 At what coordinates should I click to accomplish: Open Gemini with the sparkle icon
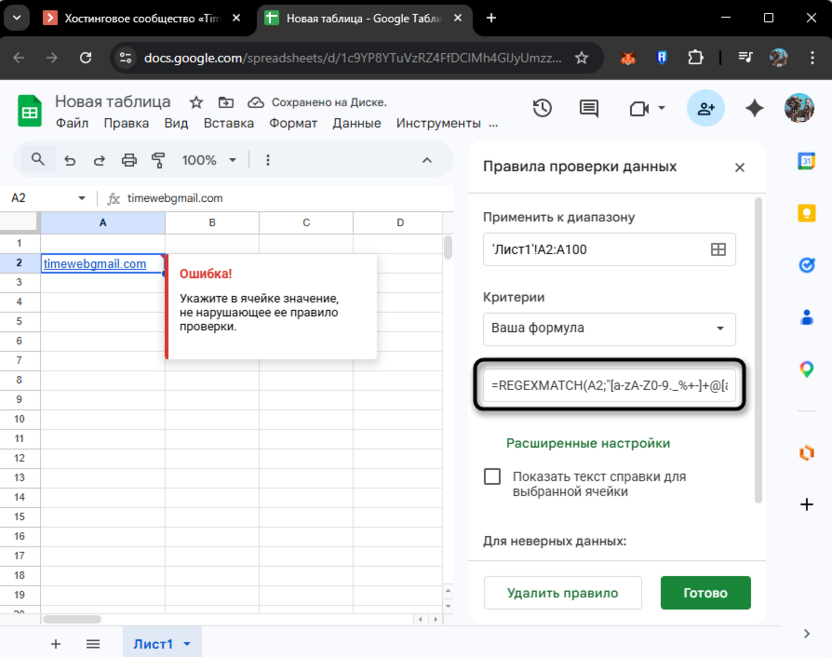point(754,107)
